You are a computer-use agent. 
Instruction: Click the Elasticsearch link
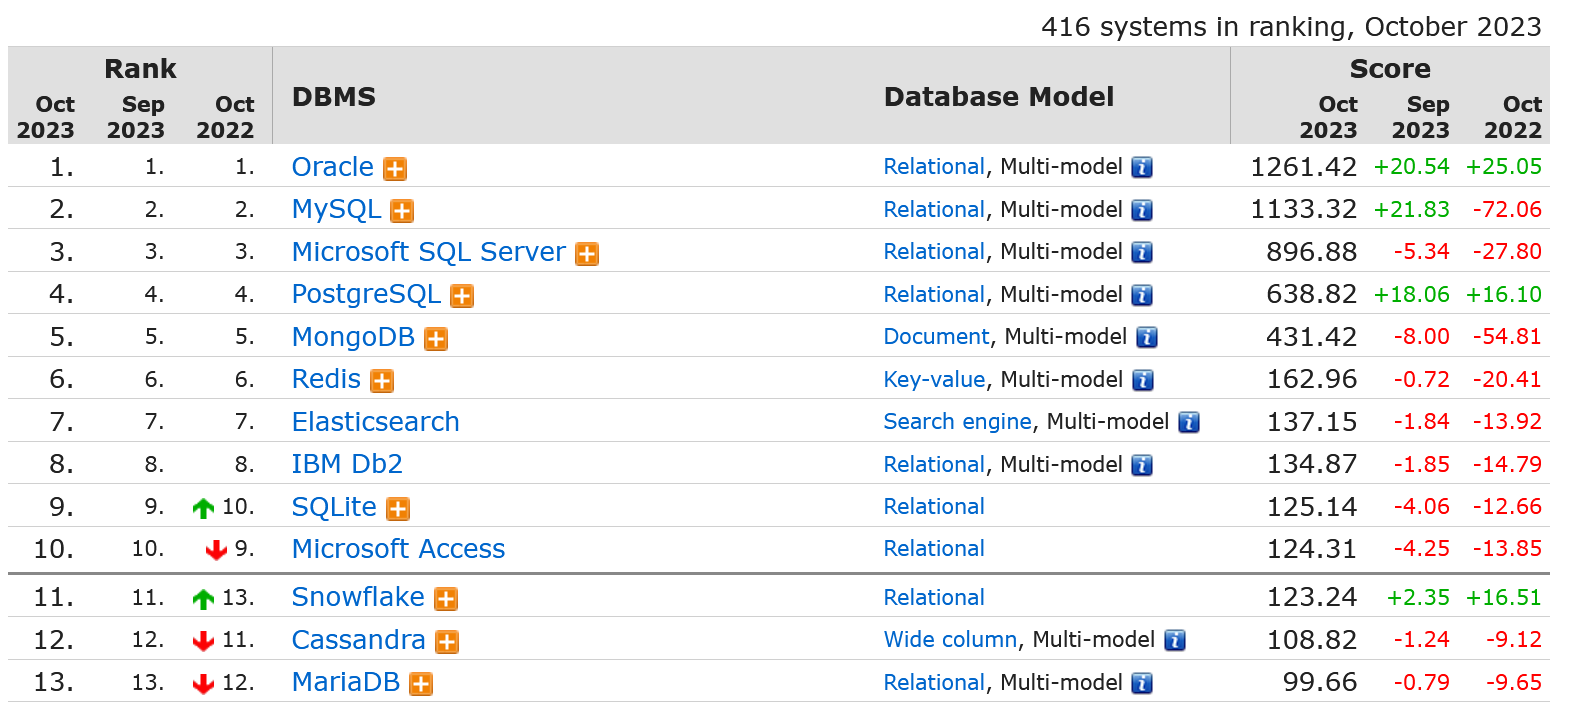click(x=376, y=422)
